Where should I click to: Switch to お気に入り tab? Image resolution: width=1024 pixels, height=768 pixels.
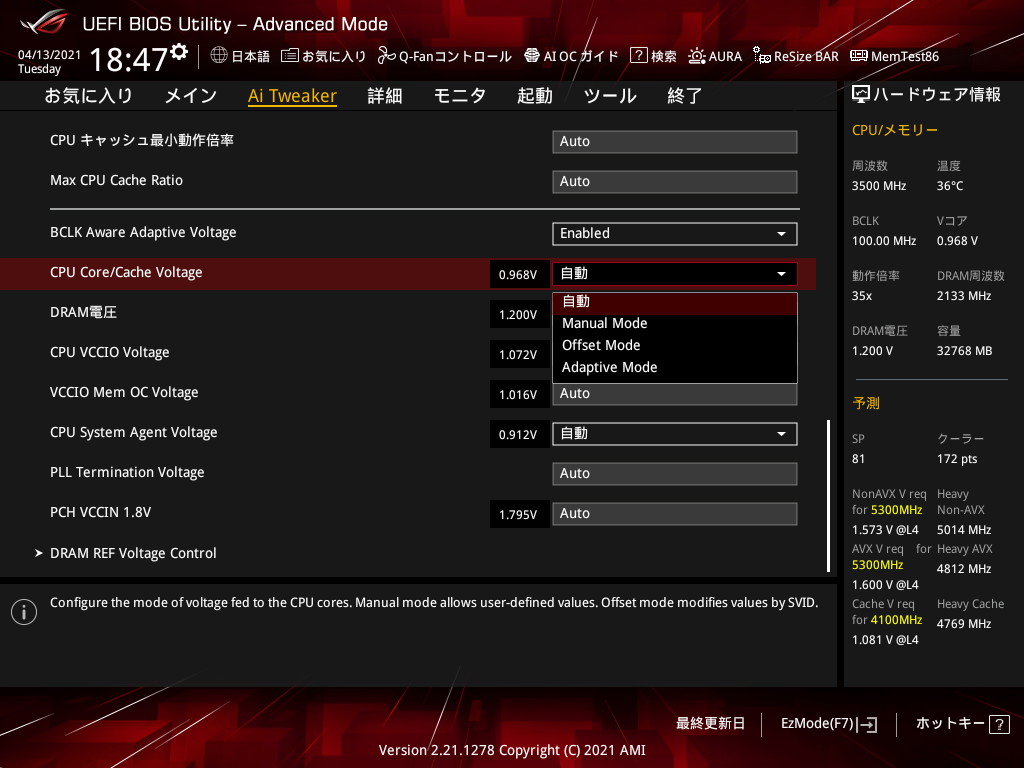pyautogui.click(x=88, y=95)
